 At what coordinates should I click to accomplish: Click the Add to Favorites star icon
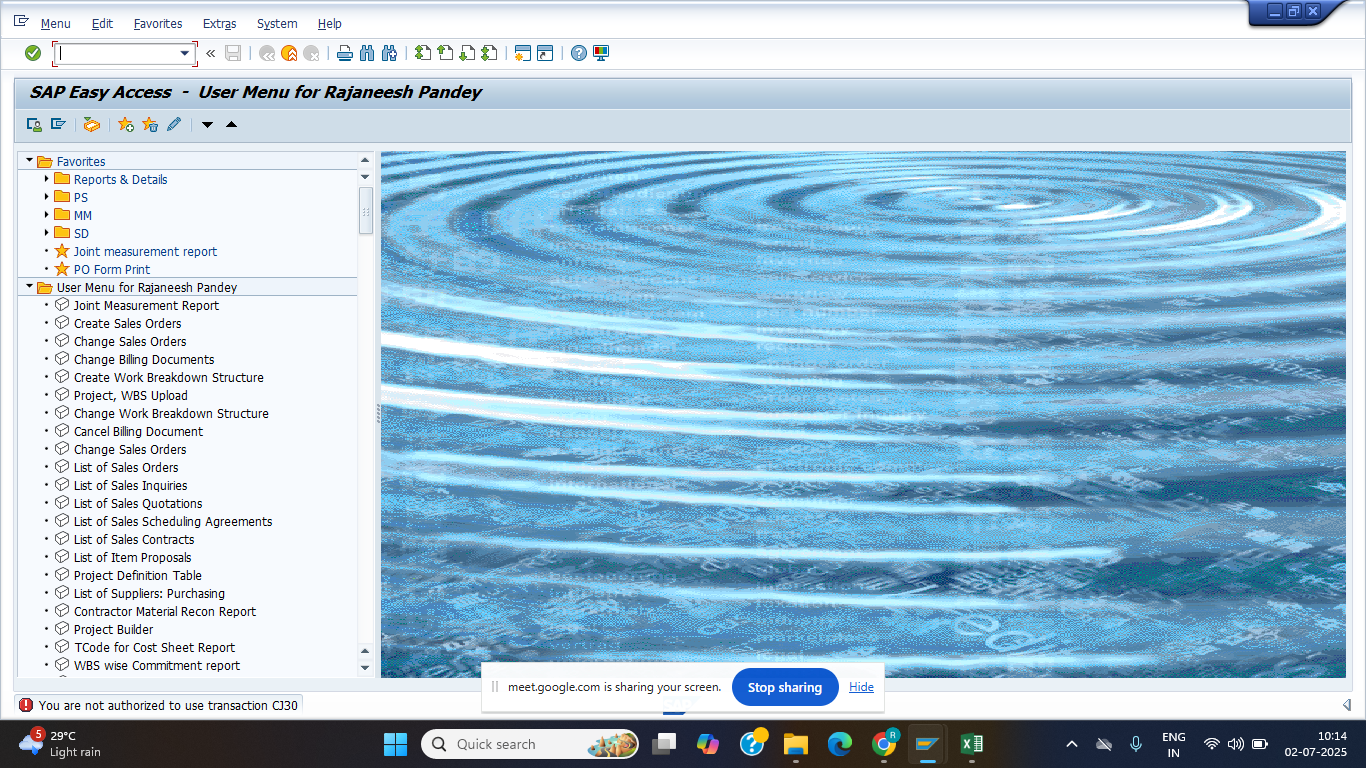(x=125, y=125)
